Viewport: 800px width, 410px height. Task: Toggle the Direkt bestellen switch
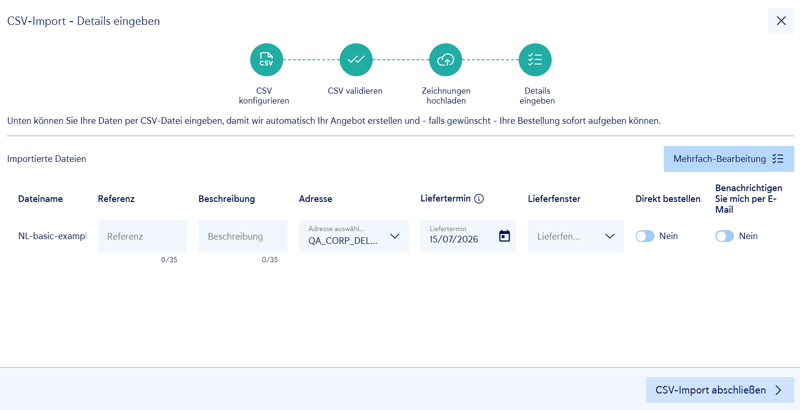[645, 236]
